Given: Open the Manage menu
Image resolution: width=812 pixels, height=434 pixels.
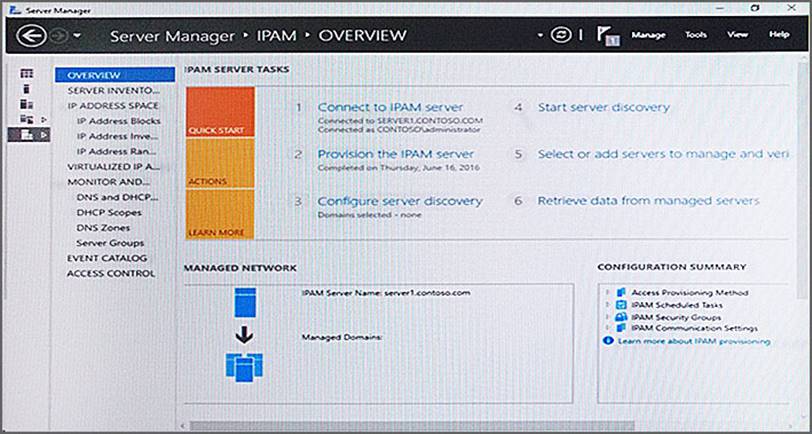Looking at the screenshot, I should click(x=648, y=35).
